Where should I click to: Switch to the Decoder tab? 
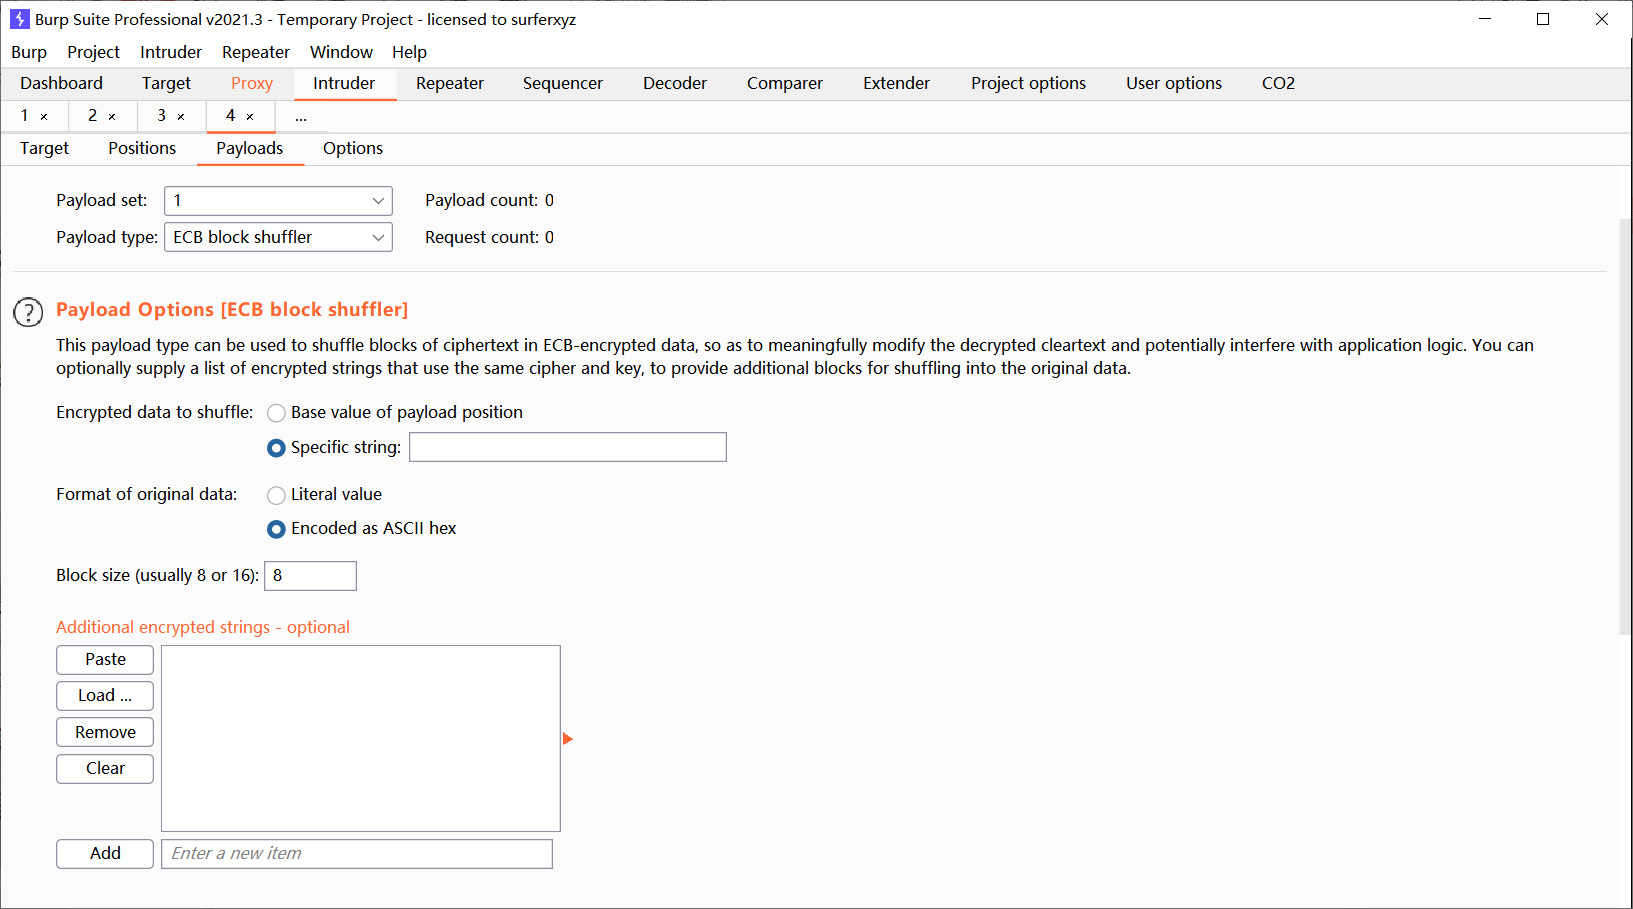675,84
